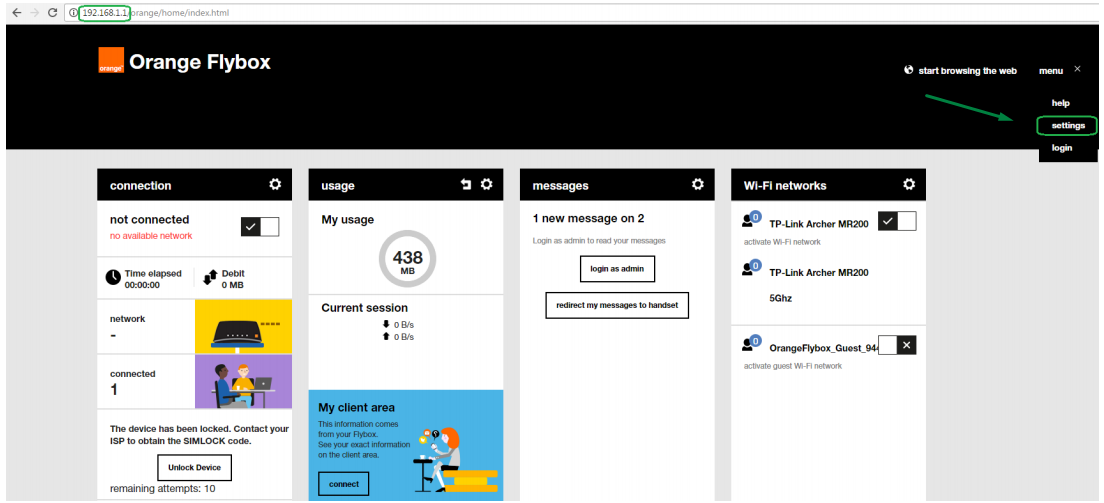Click the 438 MB usage gauge
This screenshot has height=503, width=1104.
point(408,259)
